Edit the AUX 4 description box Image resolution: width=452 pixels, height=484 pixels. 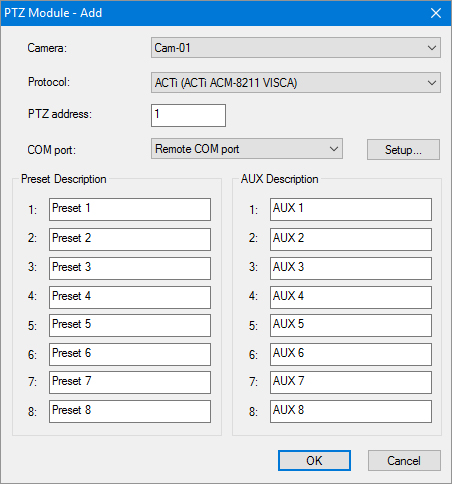click(351, 297)
